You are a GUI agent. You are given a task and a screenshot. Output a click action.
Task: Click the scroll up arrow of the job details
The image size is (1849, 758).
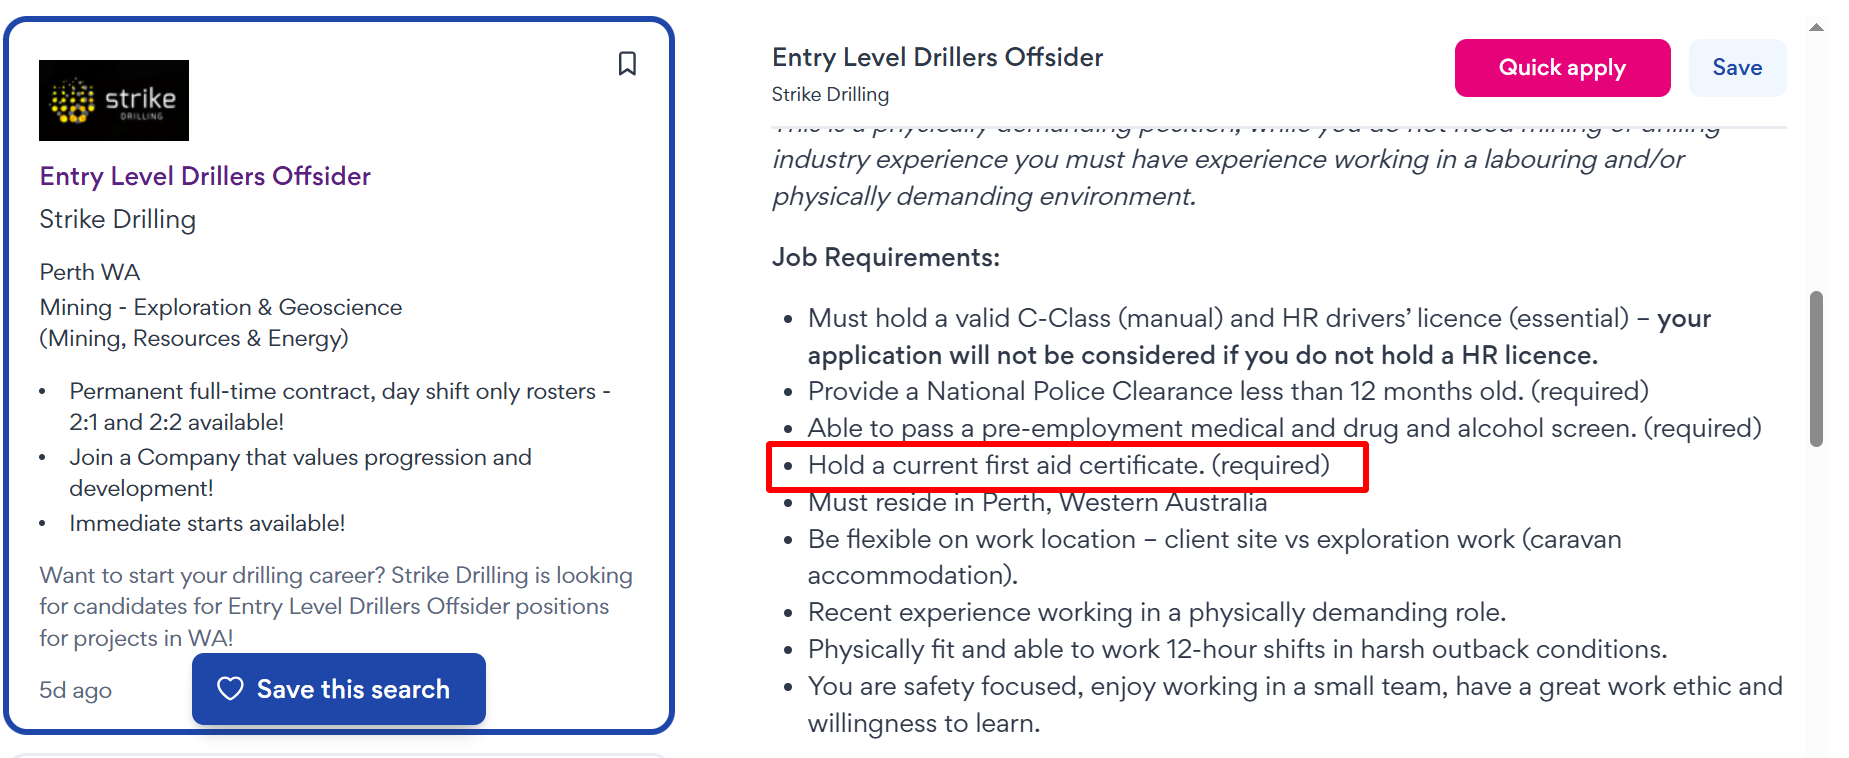(1816, 28)
